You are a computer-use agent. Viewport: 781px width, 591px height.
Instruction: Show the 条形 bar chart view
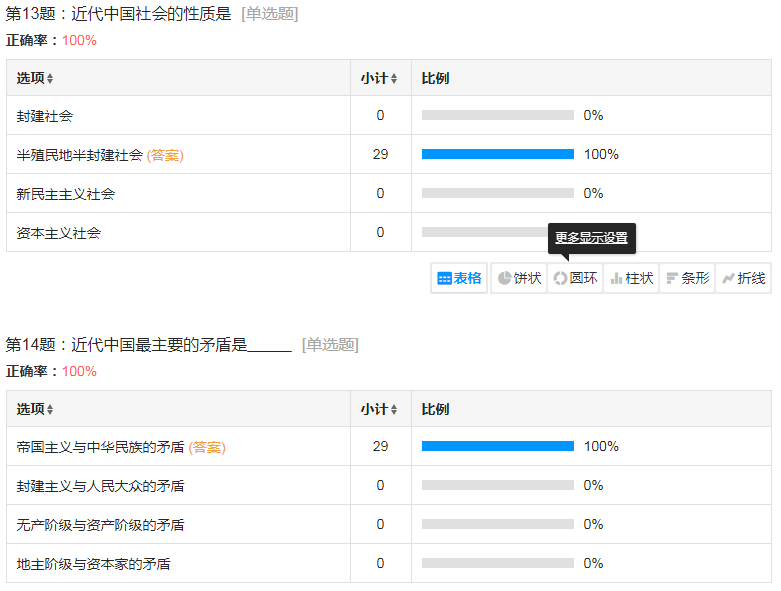(687, 278)
